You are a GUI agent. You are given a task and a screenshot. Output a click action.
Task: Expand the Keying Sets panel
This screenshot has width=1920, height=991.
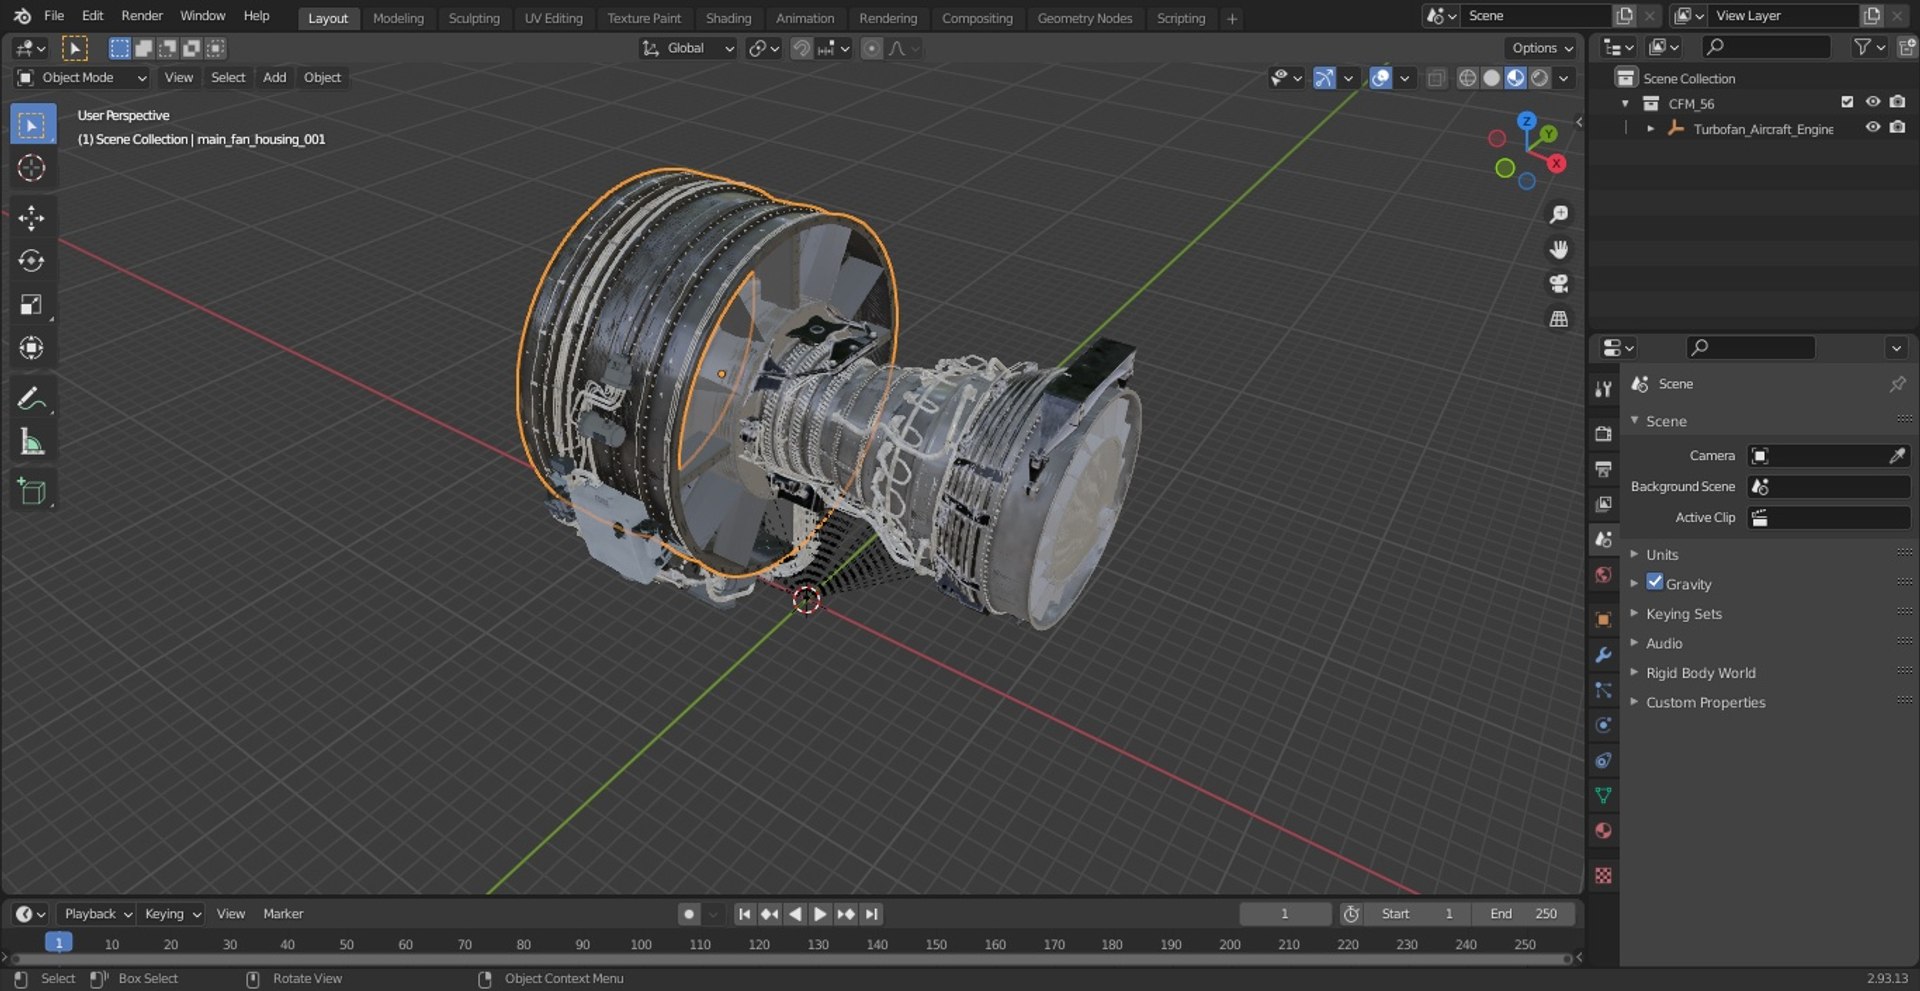pos(1684,614)
